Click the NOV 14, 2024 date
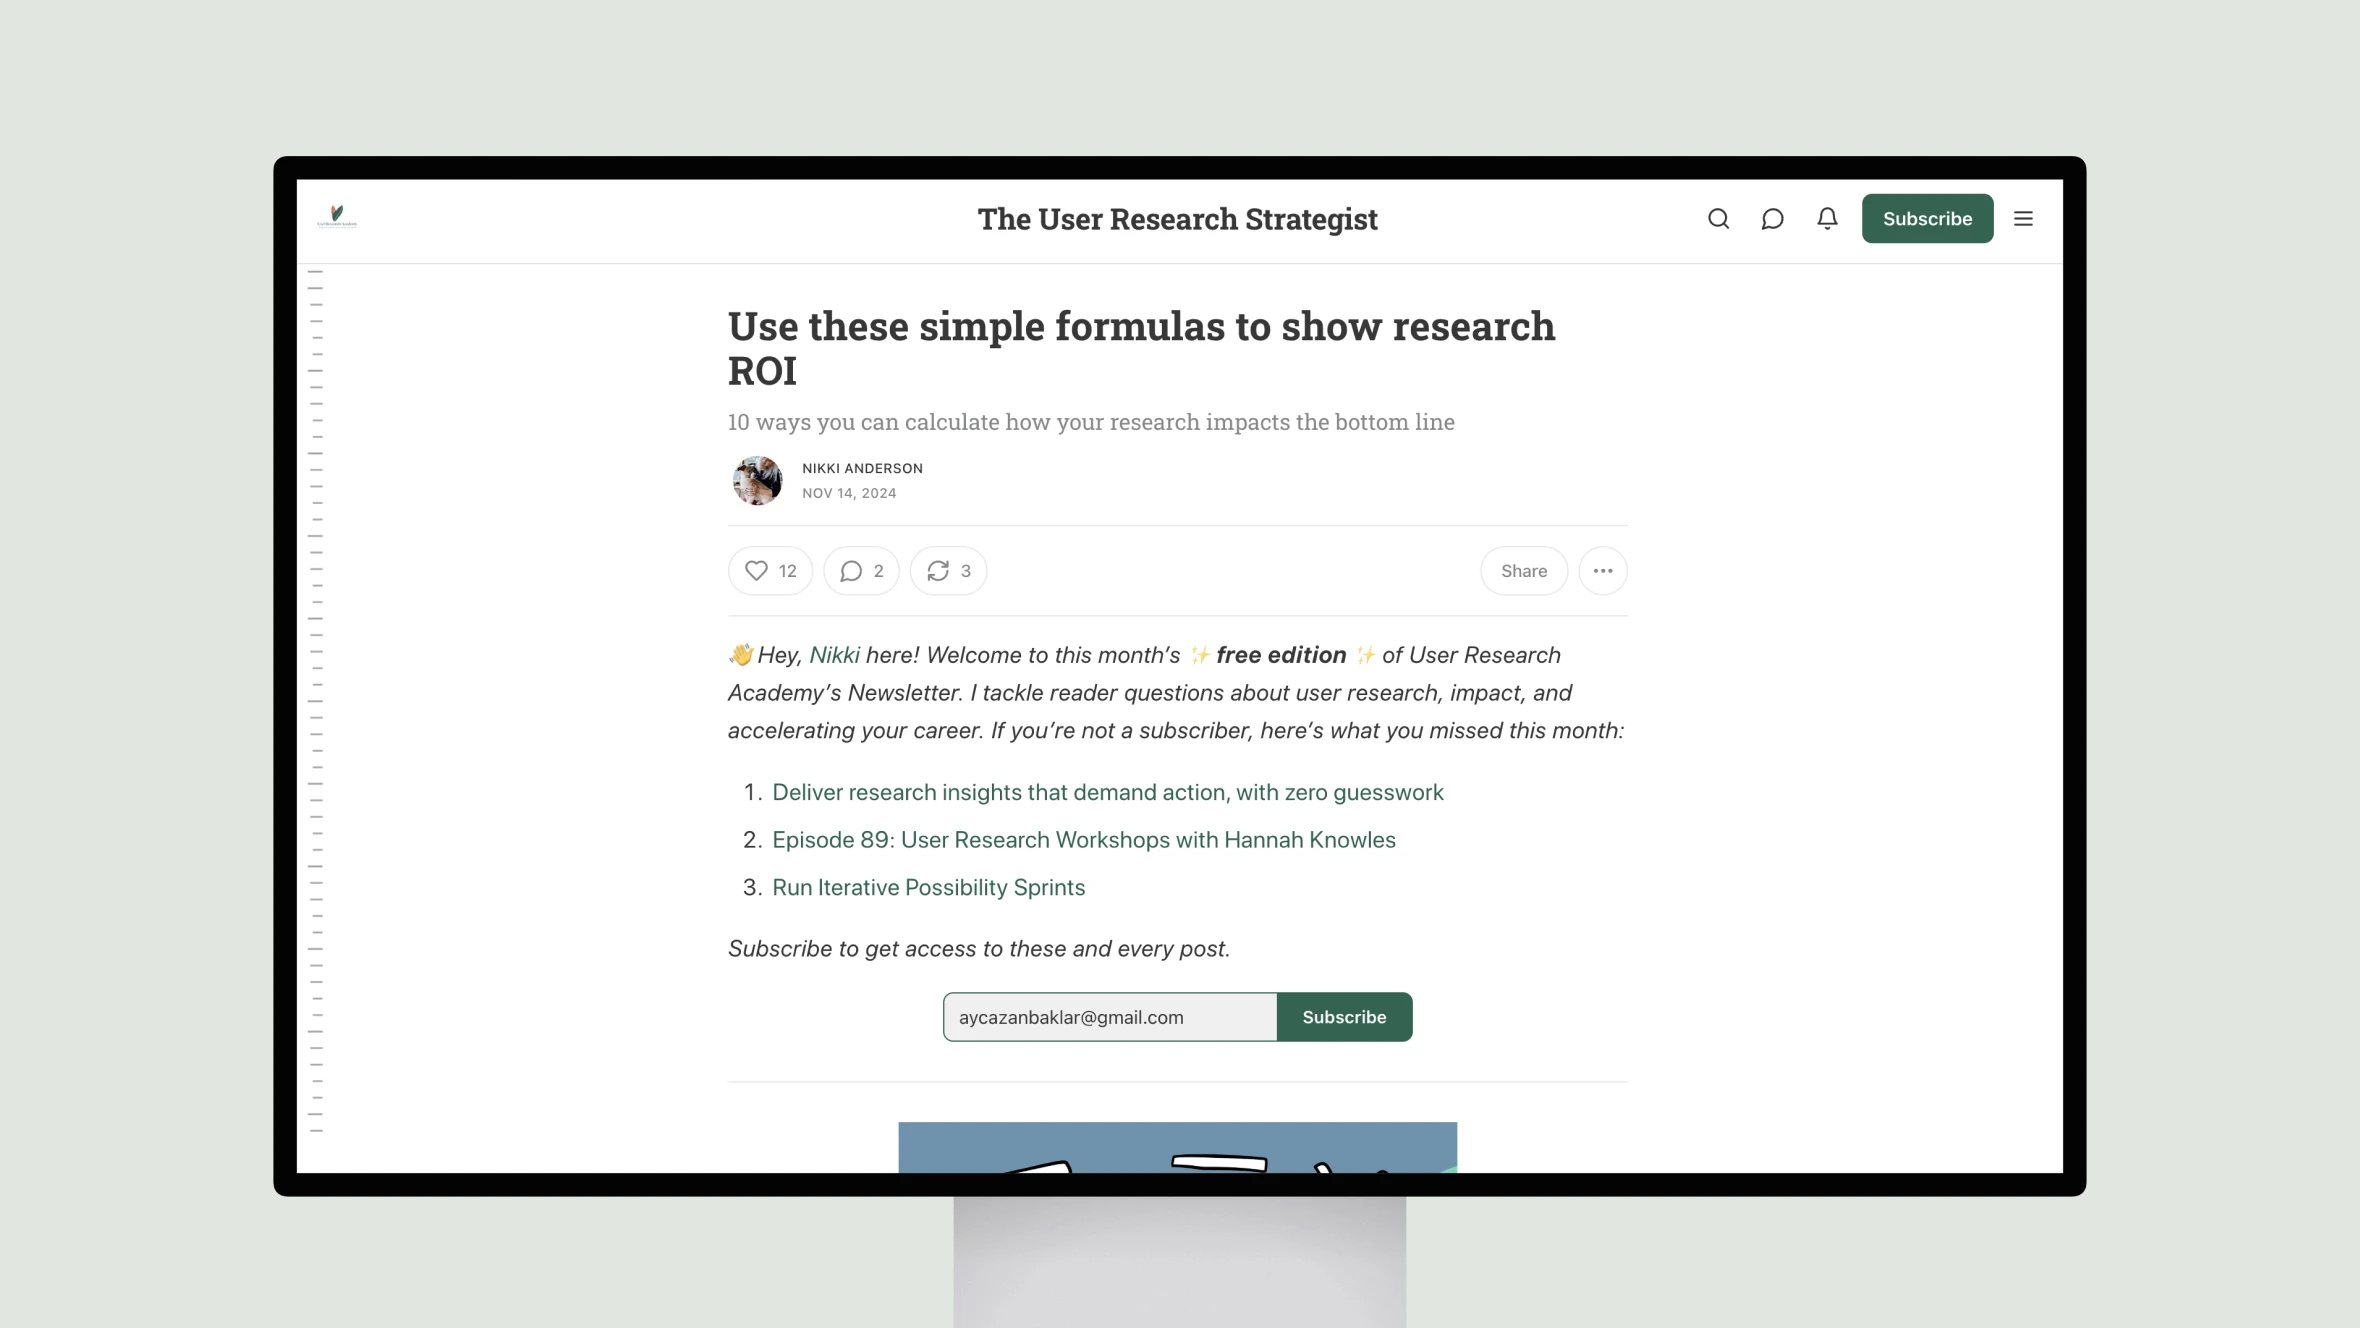This screenshot has height=1328, width=2360. click(x=849, y=493)
